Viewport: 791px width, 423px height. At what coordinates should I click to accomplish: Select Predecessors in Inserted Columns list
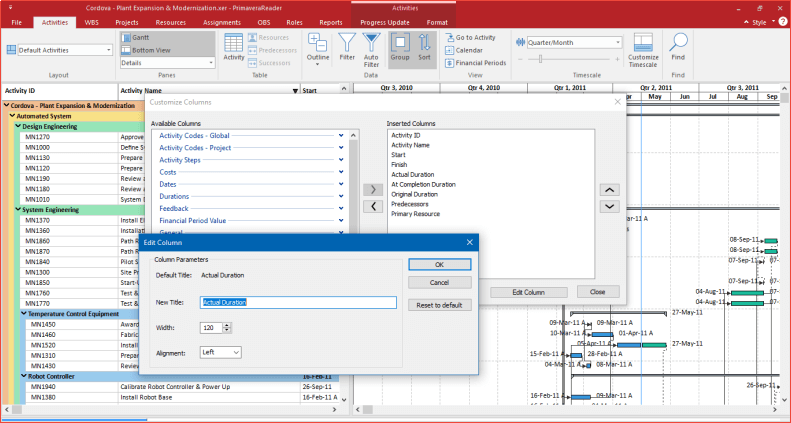[x=410, y=204]
